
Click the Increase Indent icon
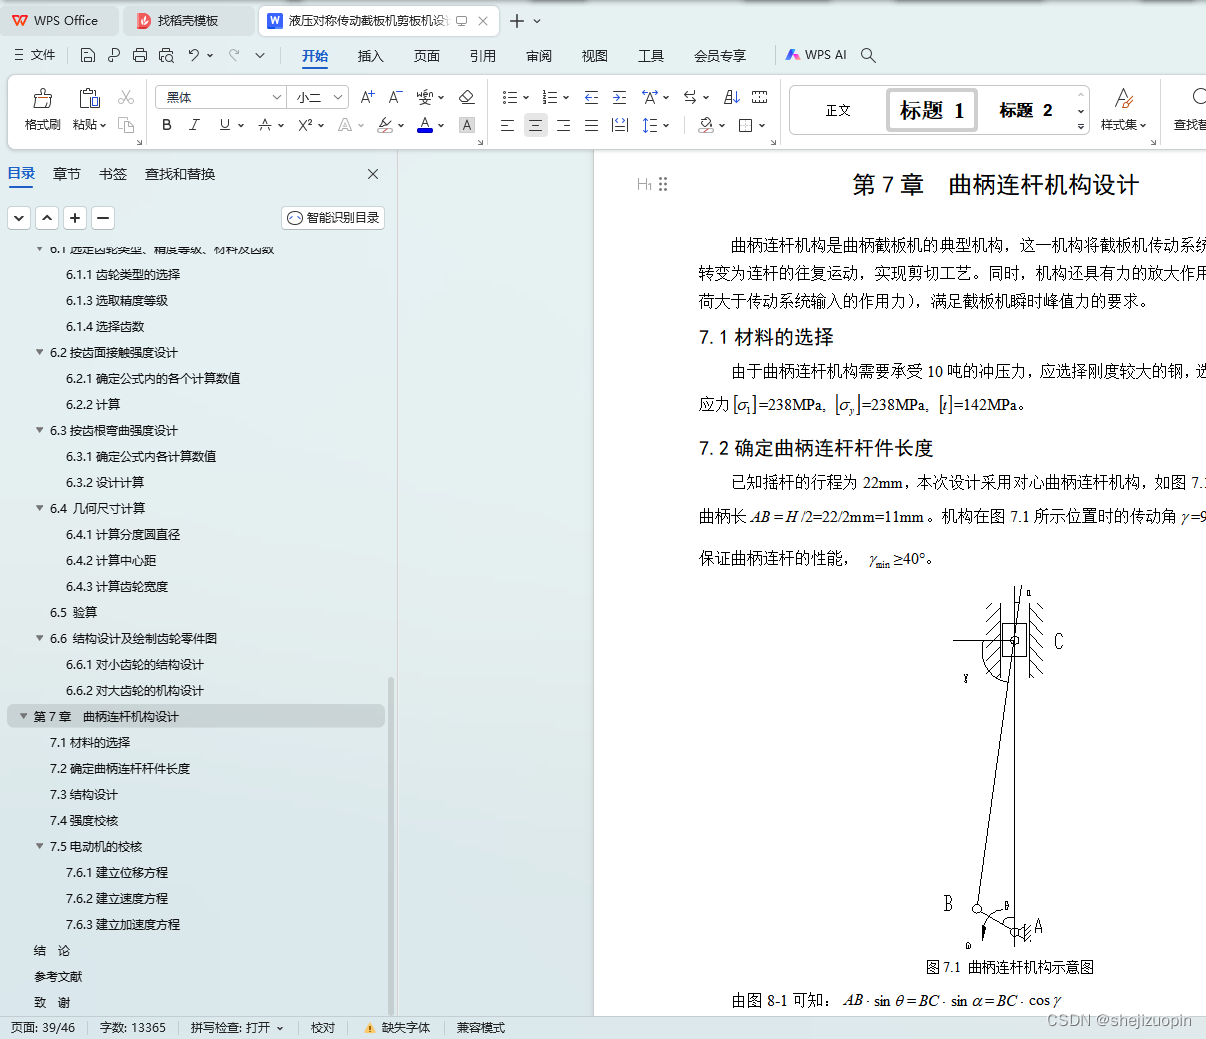[619, 97]
